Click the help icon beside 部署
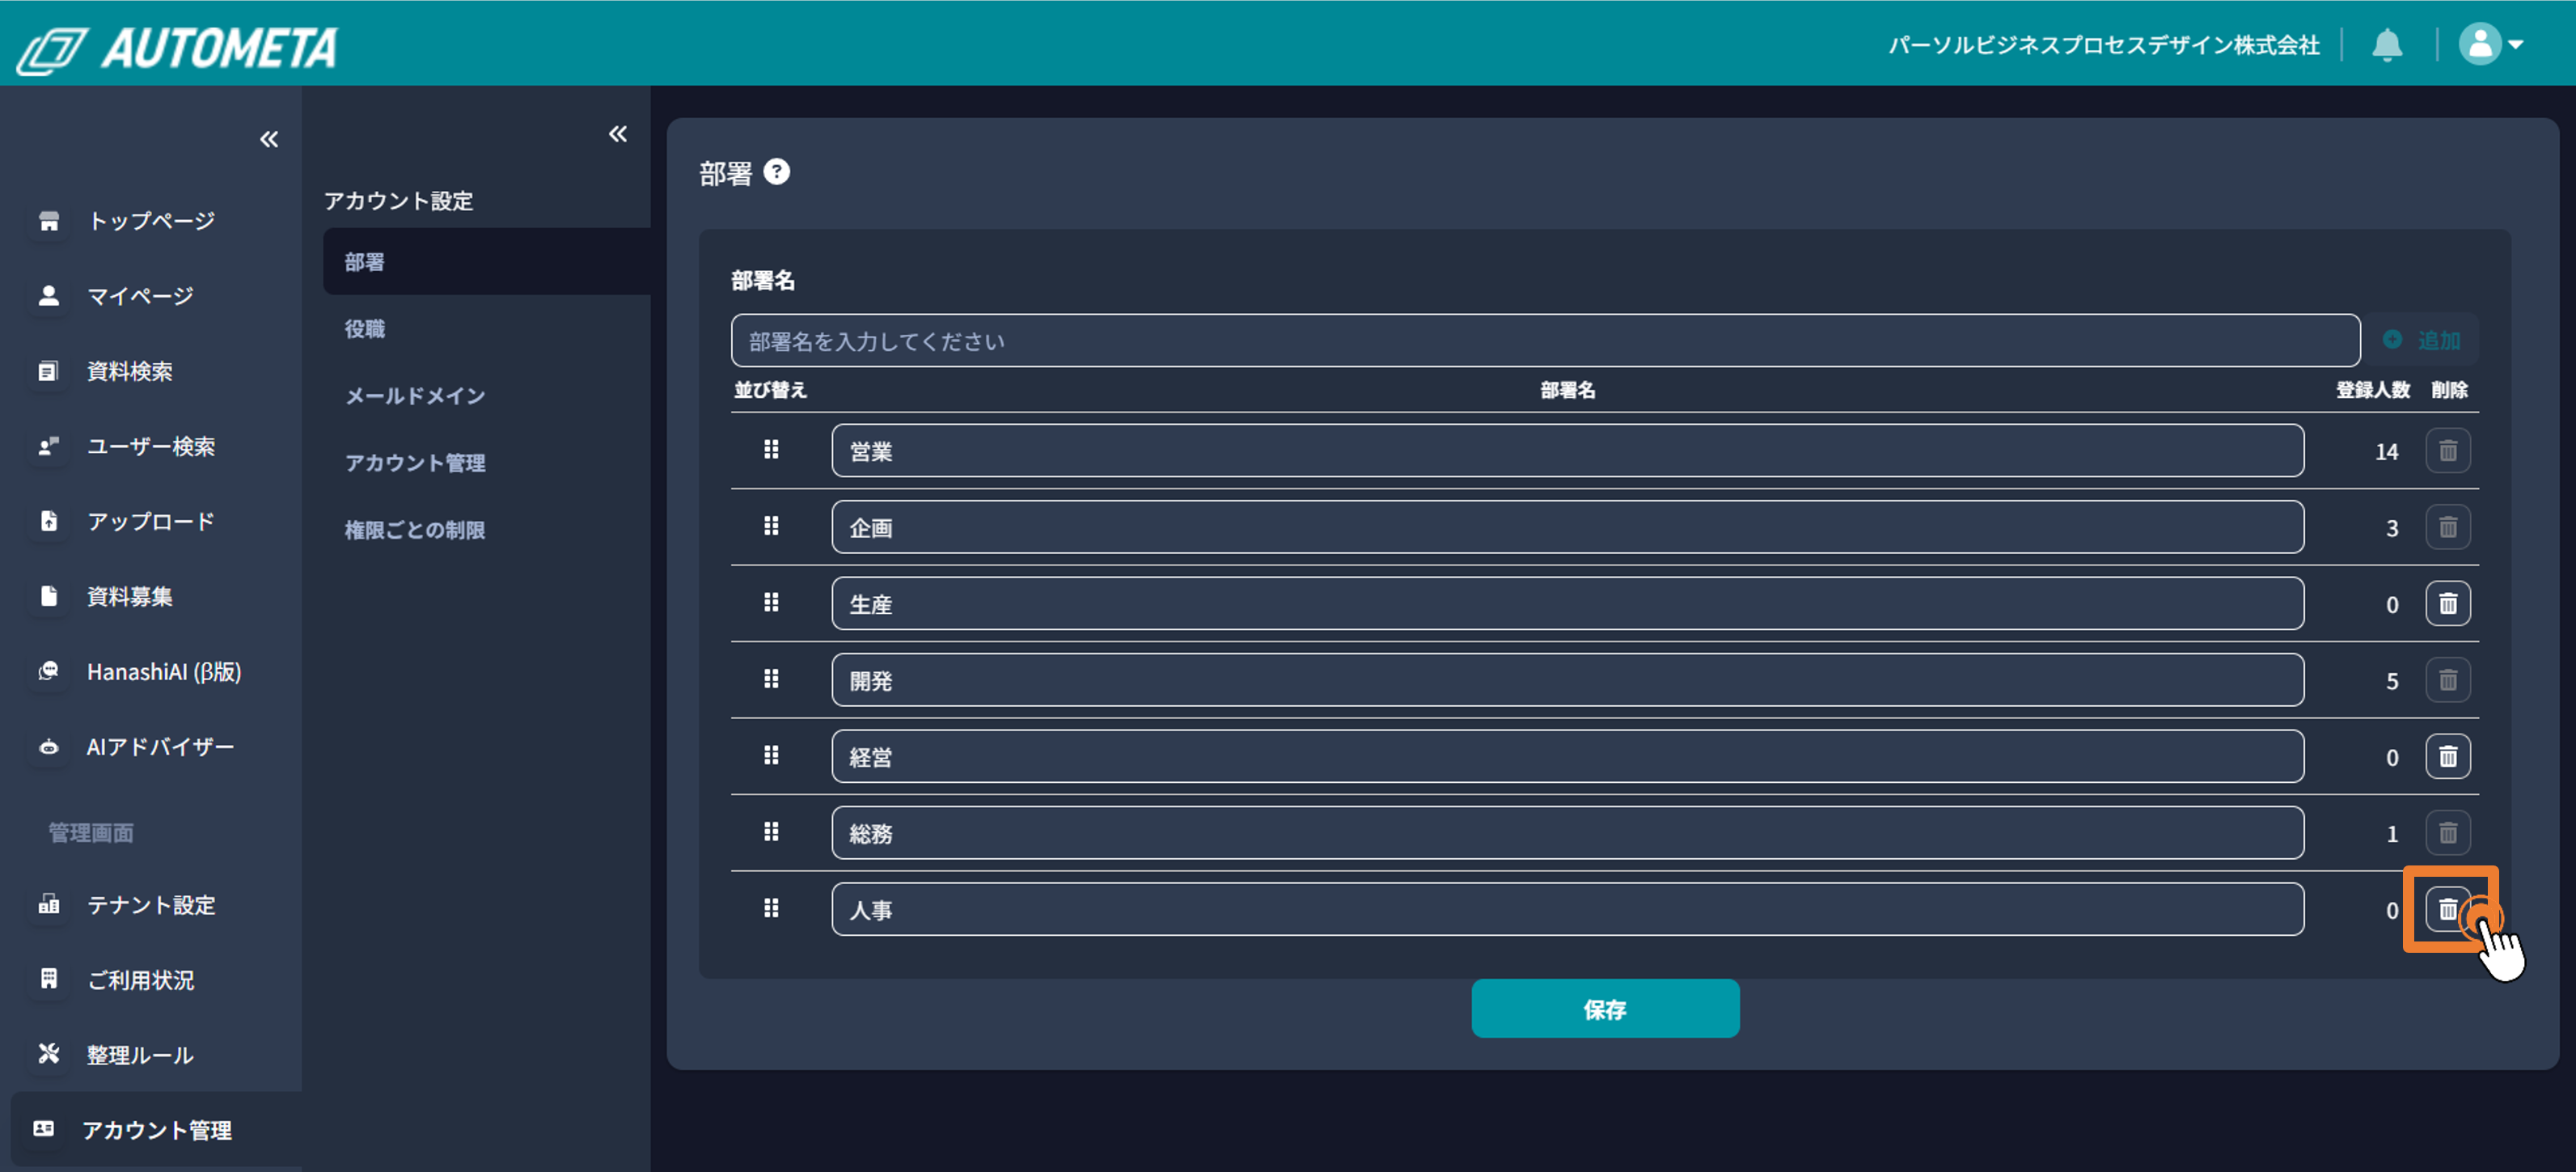 (x=777, y=172)
